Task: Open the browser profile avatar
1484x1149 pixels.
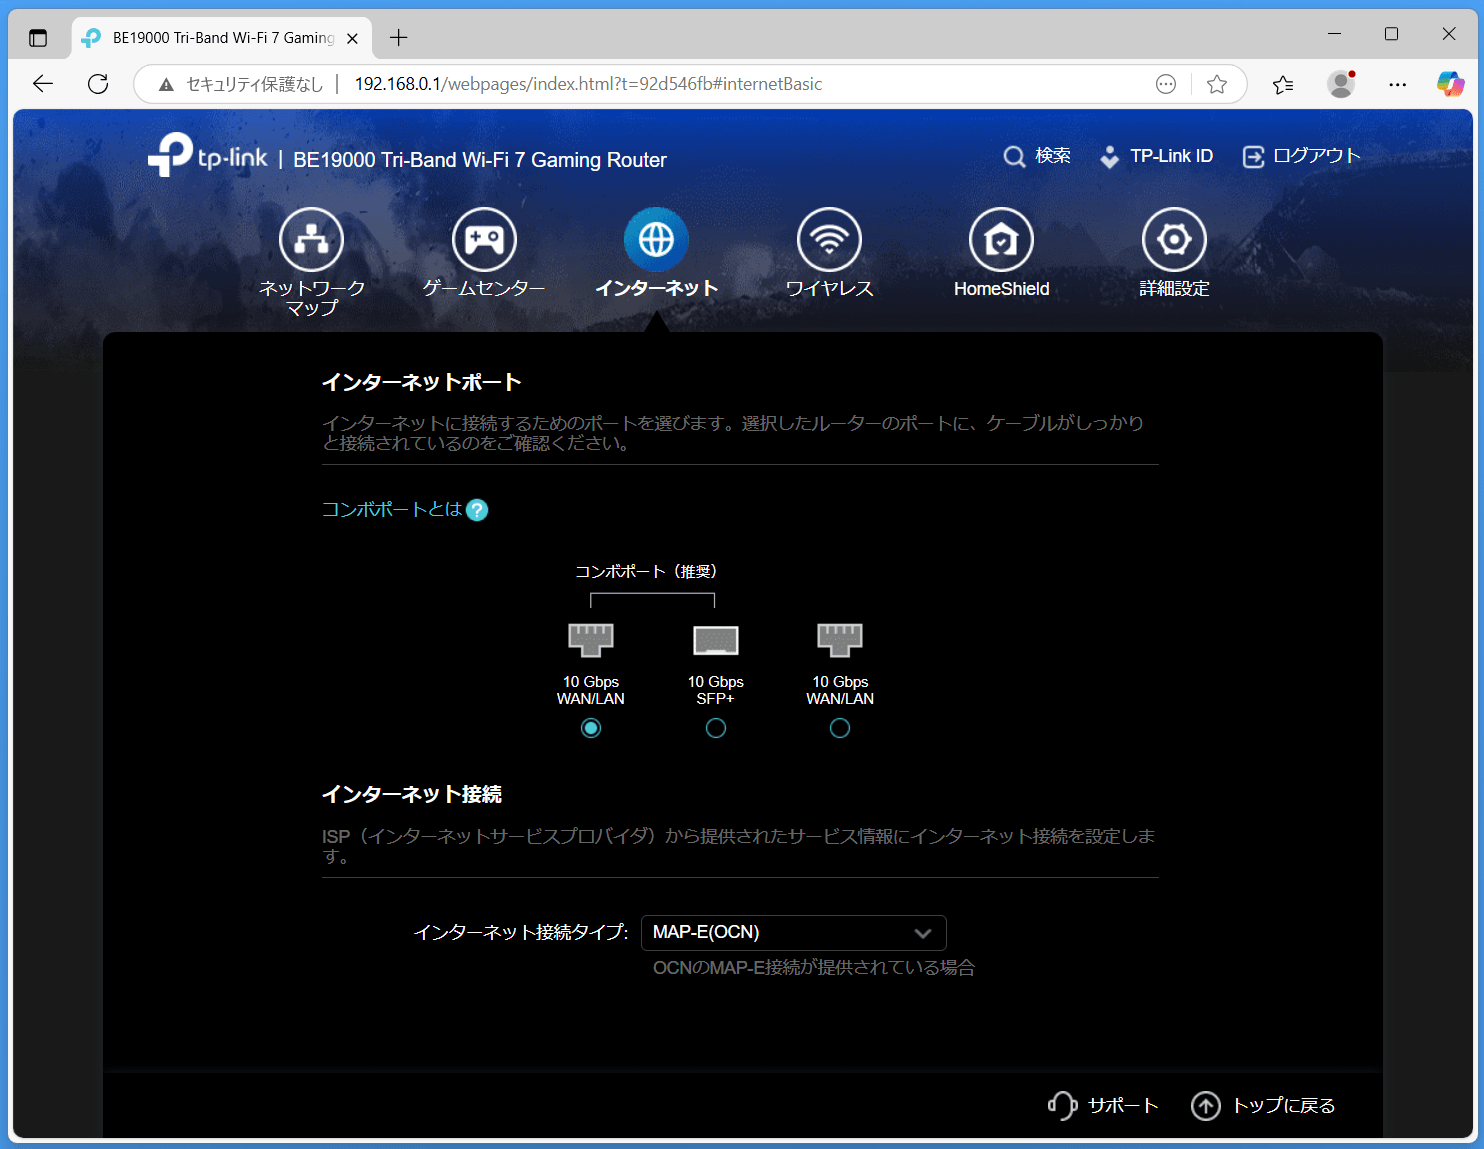Action: pyautogui.click(x=1341, y=84)
